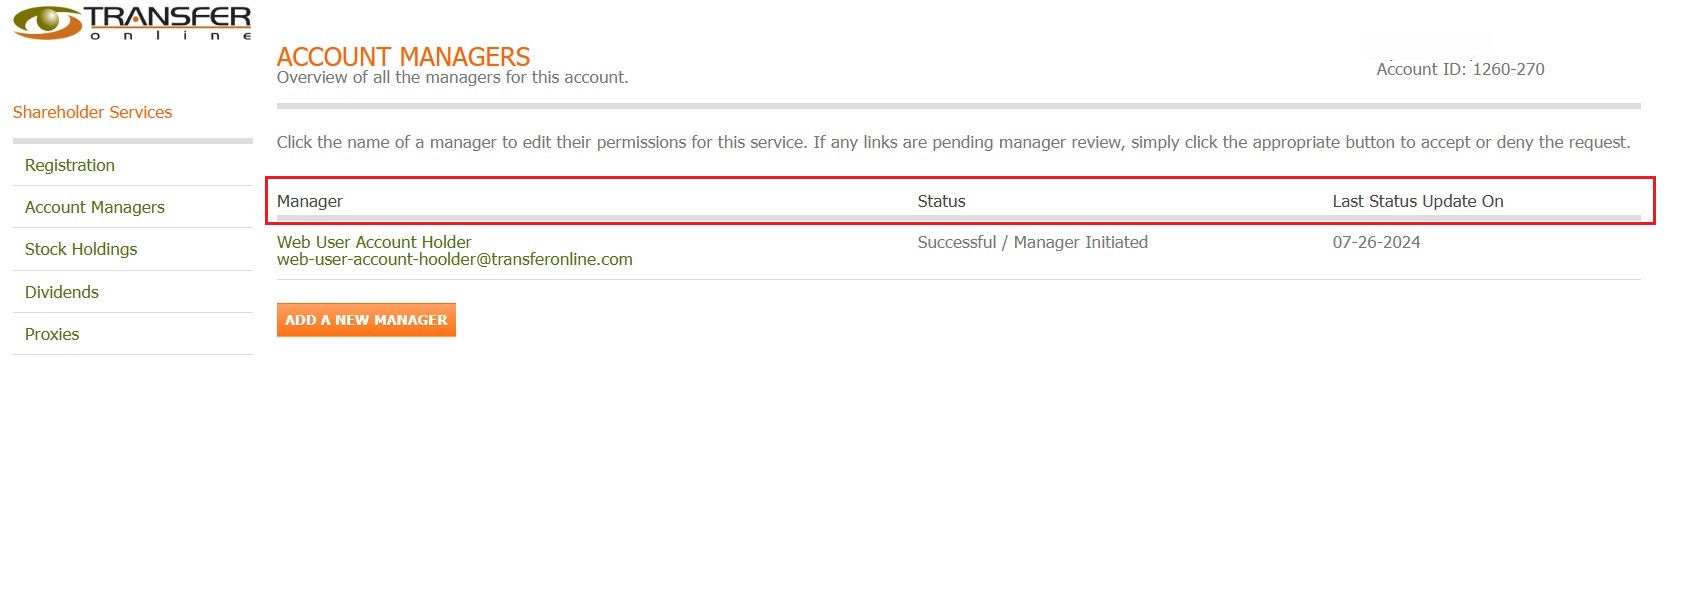Viewport: 1692px width, 595px height.
Task: Select Proxies from the sidebar
Action: click(x=52, y=334)
